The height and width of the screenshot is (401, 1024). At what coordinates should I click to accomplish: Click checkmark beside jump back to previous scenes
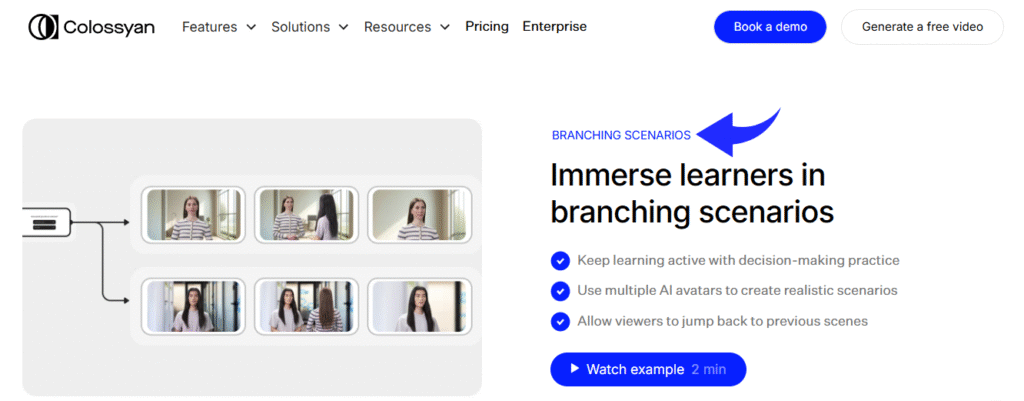(560, 322)
